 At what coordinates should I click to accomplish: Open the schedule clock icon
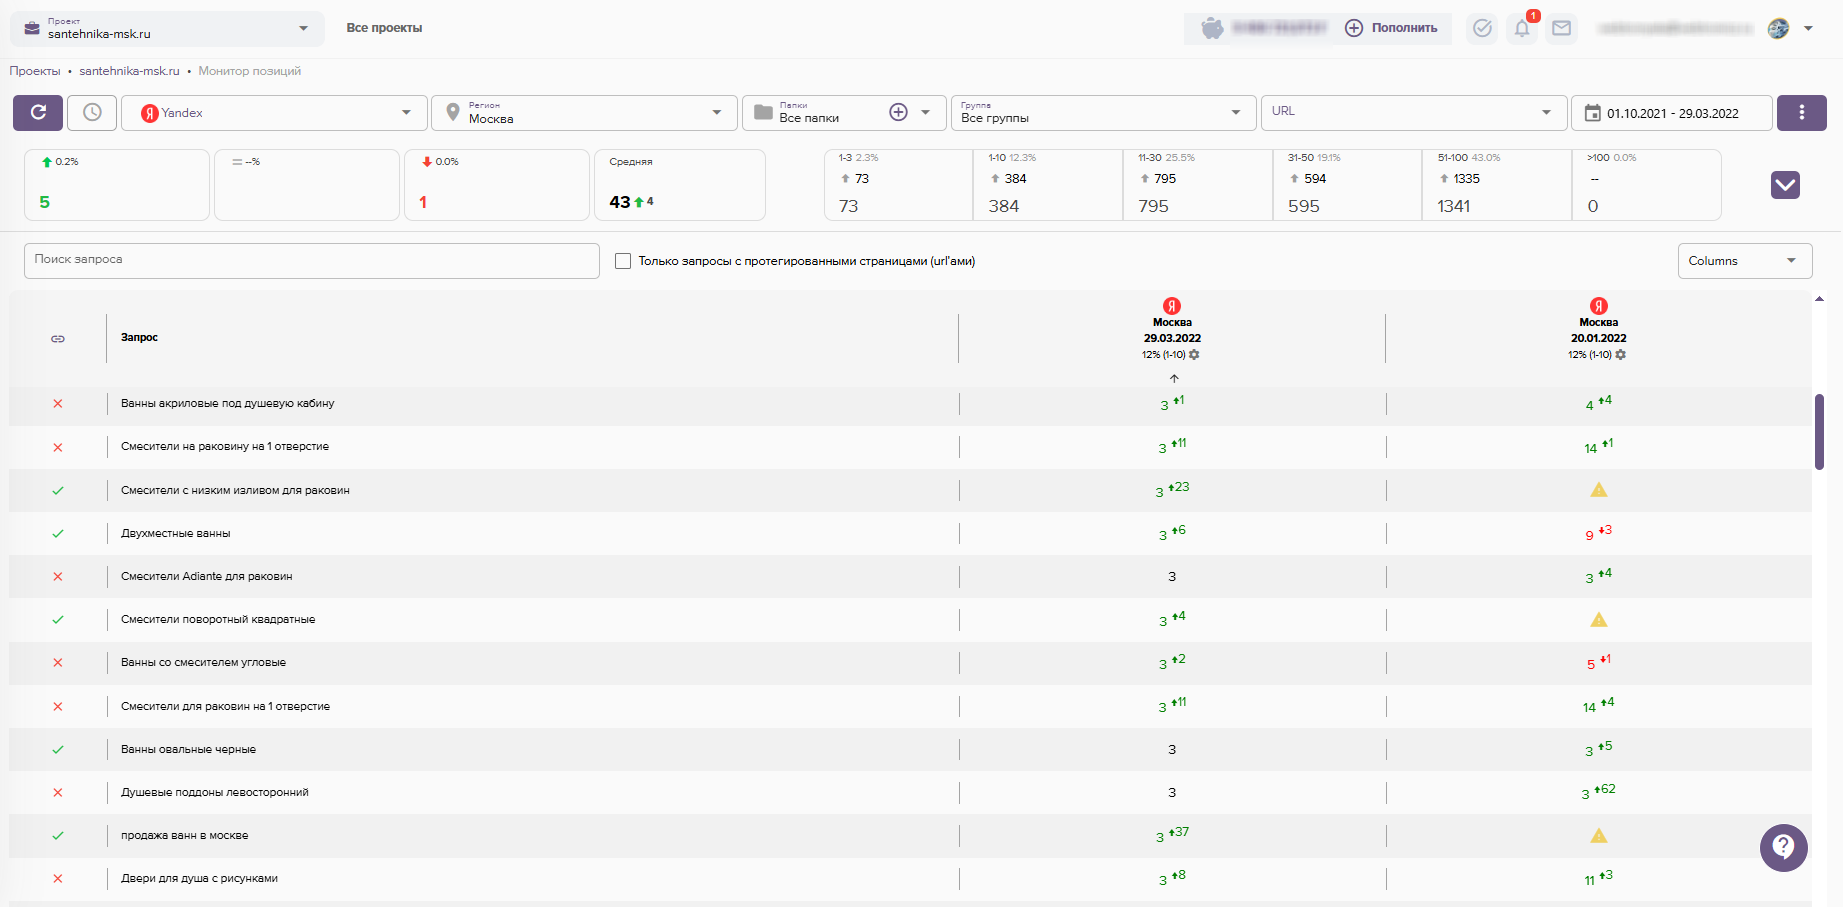(92, 113)
